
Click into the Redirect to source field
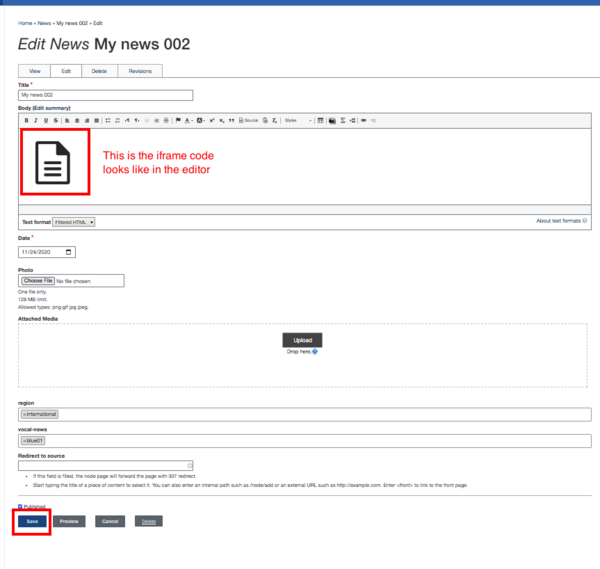tap(105, 465)
